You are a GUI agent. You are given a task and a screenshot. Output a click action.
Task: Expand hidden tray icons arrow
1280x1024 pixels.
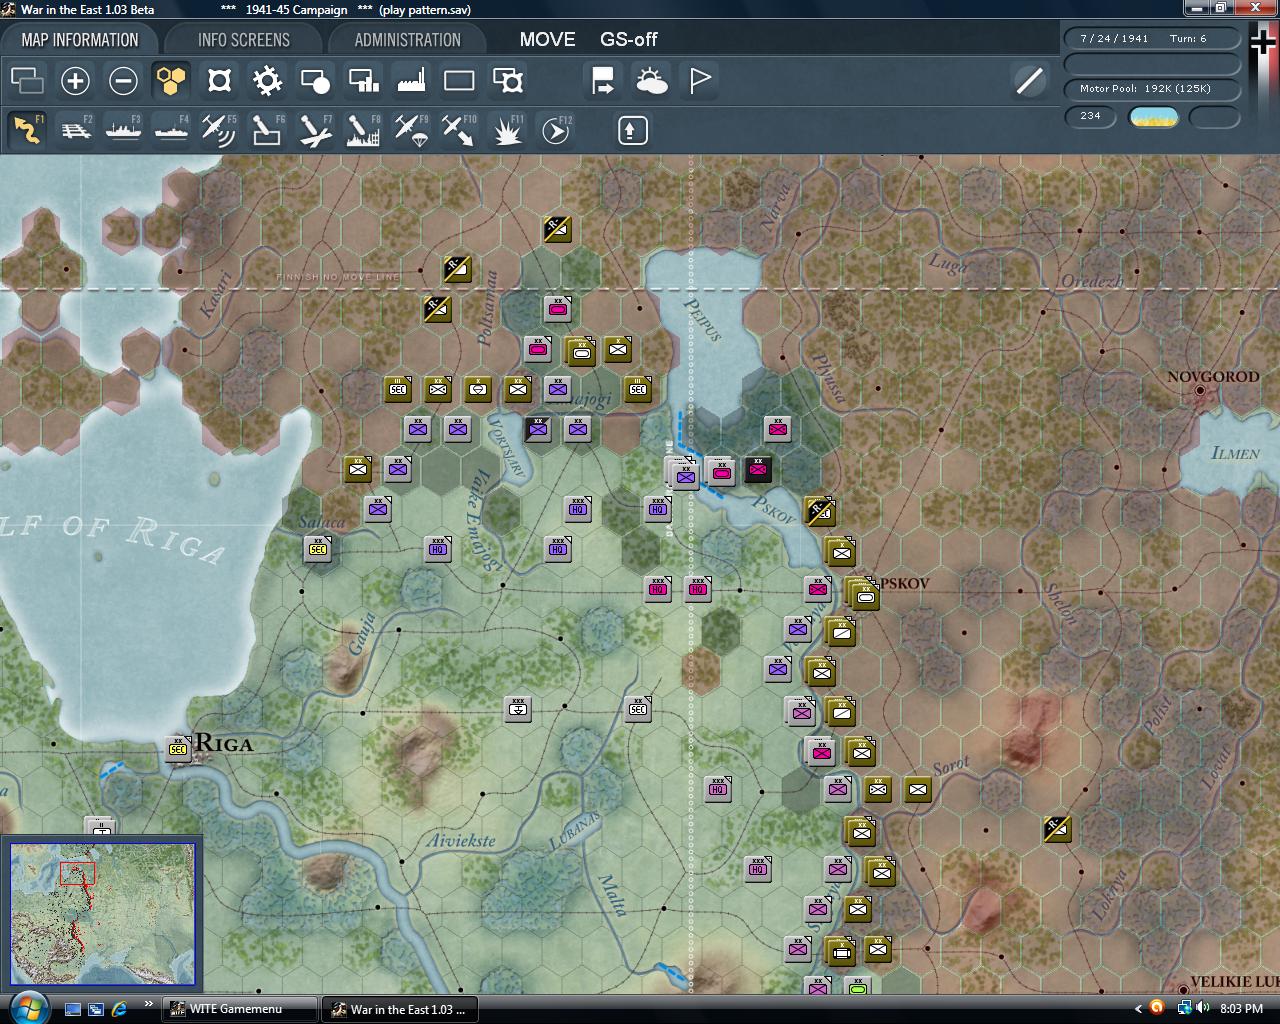click(1138, 1009)
